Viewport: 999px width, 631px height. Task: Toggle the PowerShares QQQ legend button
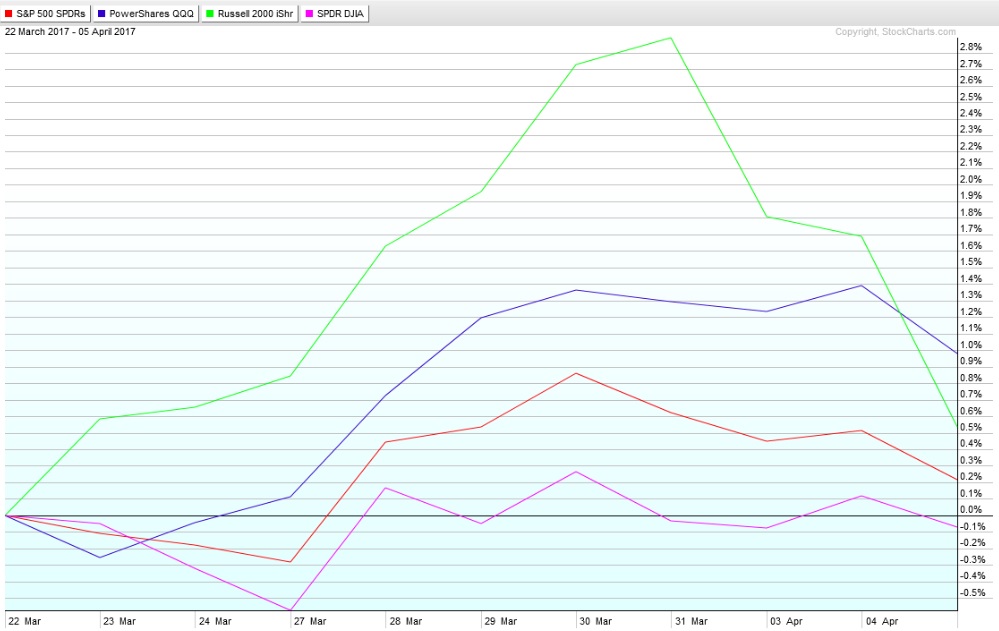146,13
